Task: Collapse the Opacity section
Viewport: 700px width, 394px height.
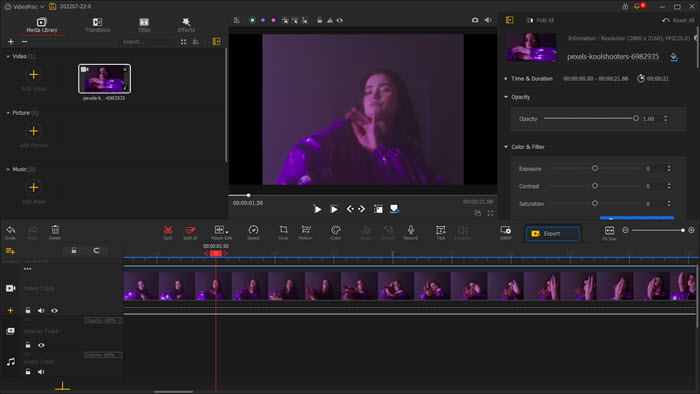Action: (506, 97)
